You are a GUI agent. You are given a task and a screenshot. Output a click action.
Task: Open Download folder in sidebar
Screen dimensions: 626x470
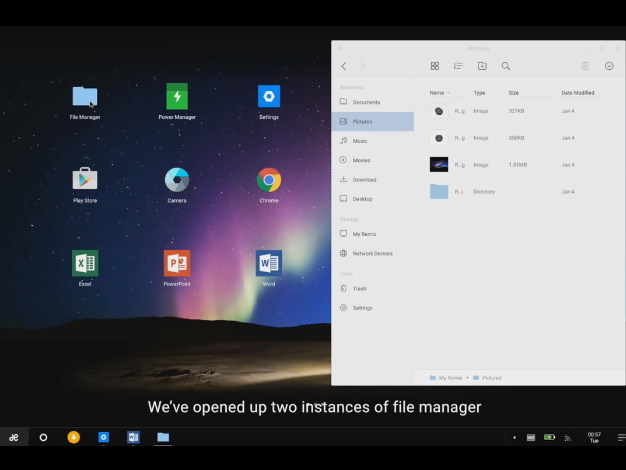coord(372,180)
